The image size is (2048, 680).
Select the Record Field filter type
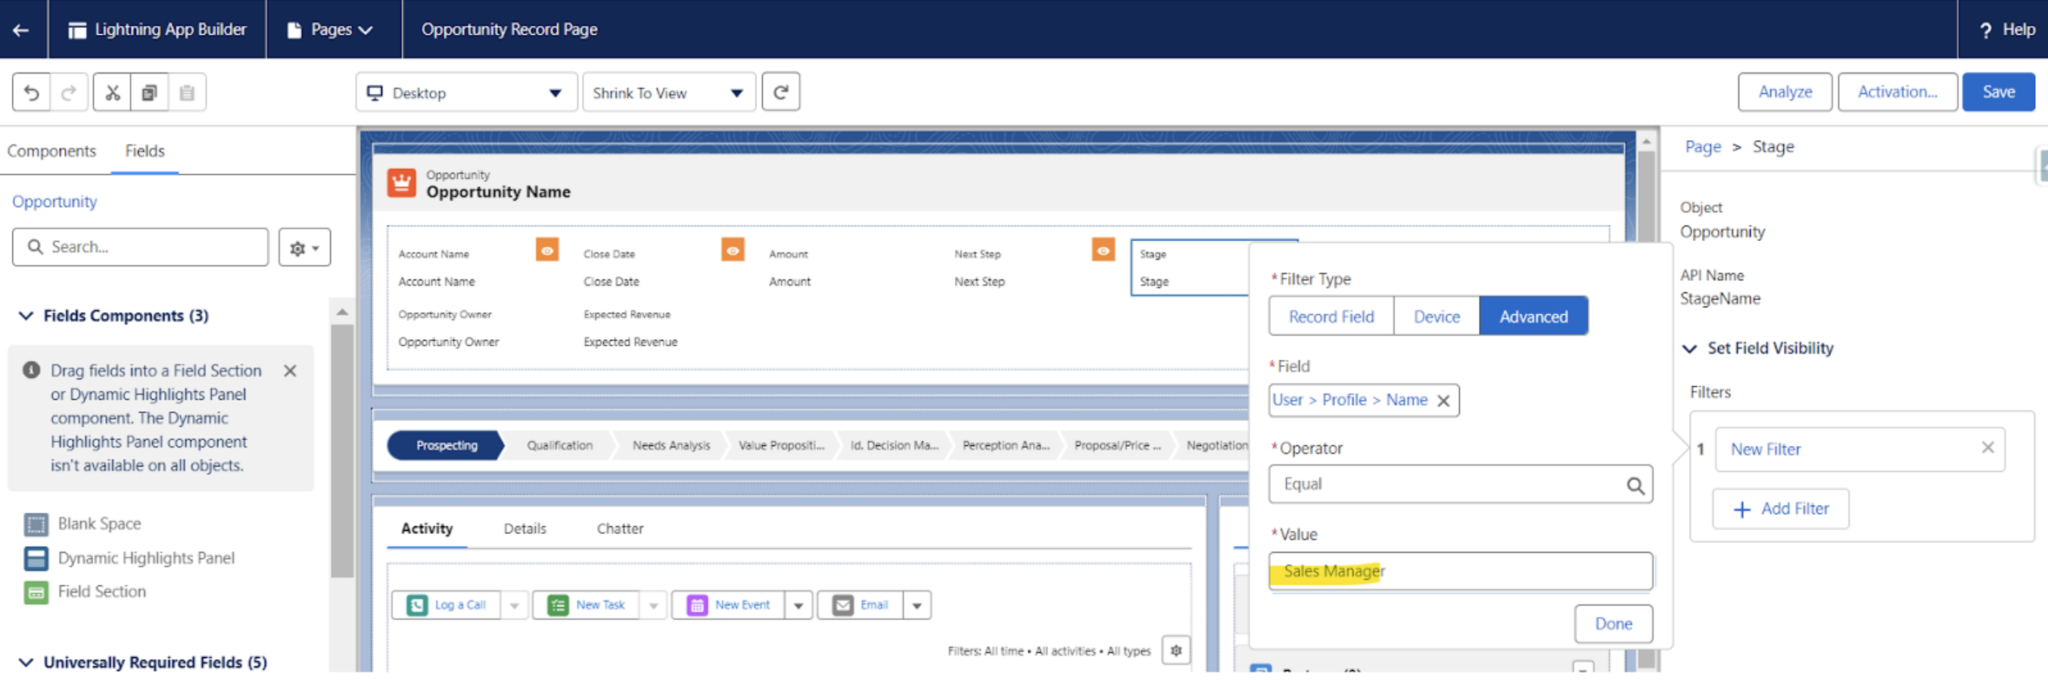(1331, 317)
